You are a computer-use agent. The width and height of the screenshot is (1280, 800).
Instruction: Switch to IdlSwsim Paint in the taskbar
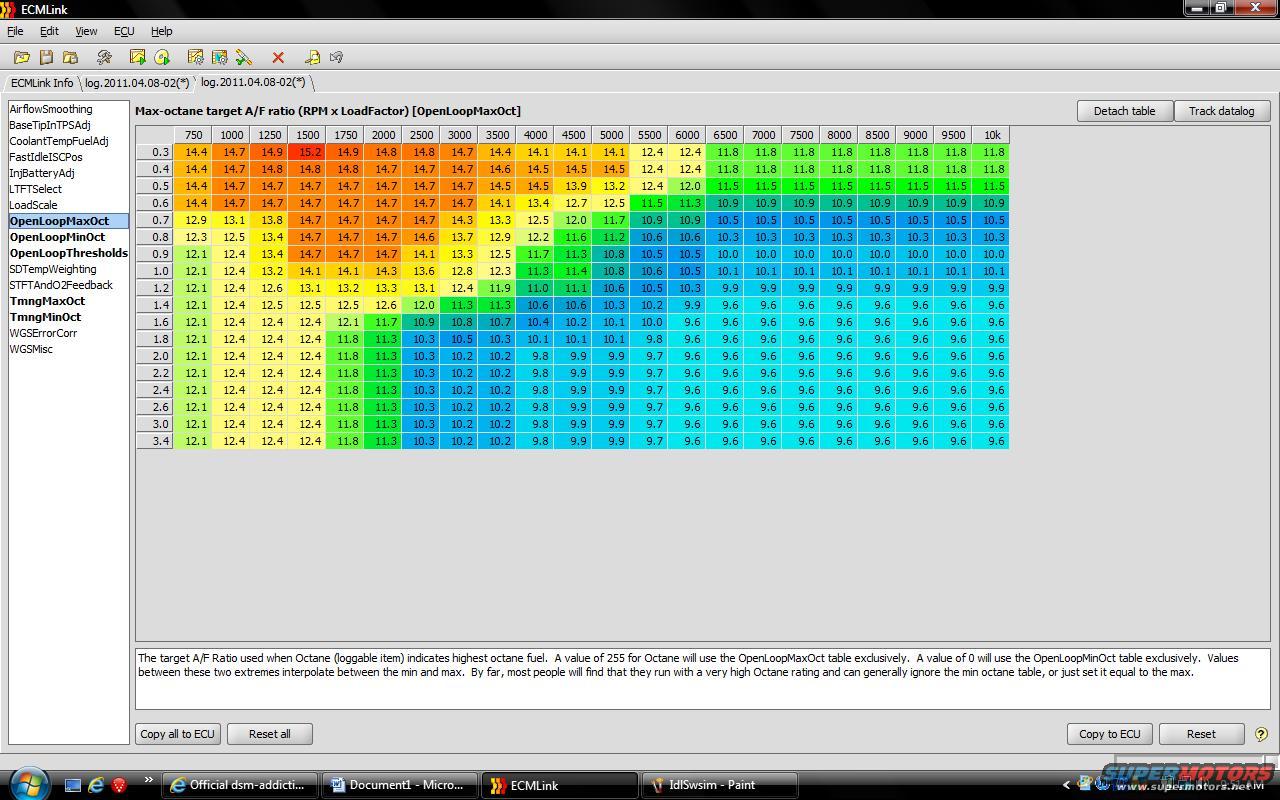click(x=718, y=785)
